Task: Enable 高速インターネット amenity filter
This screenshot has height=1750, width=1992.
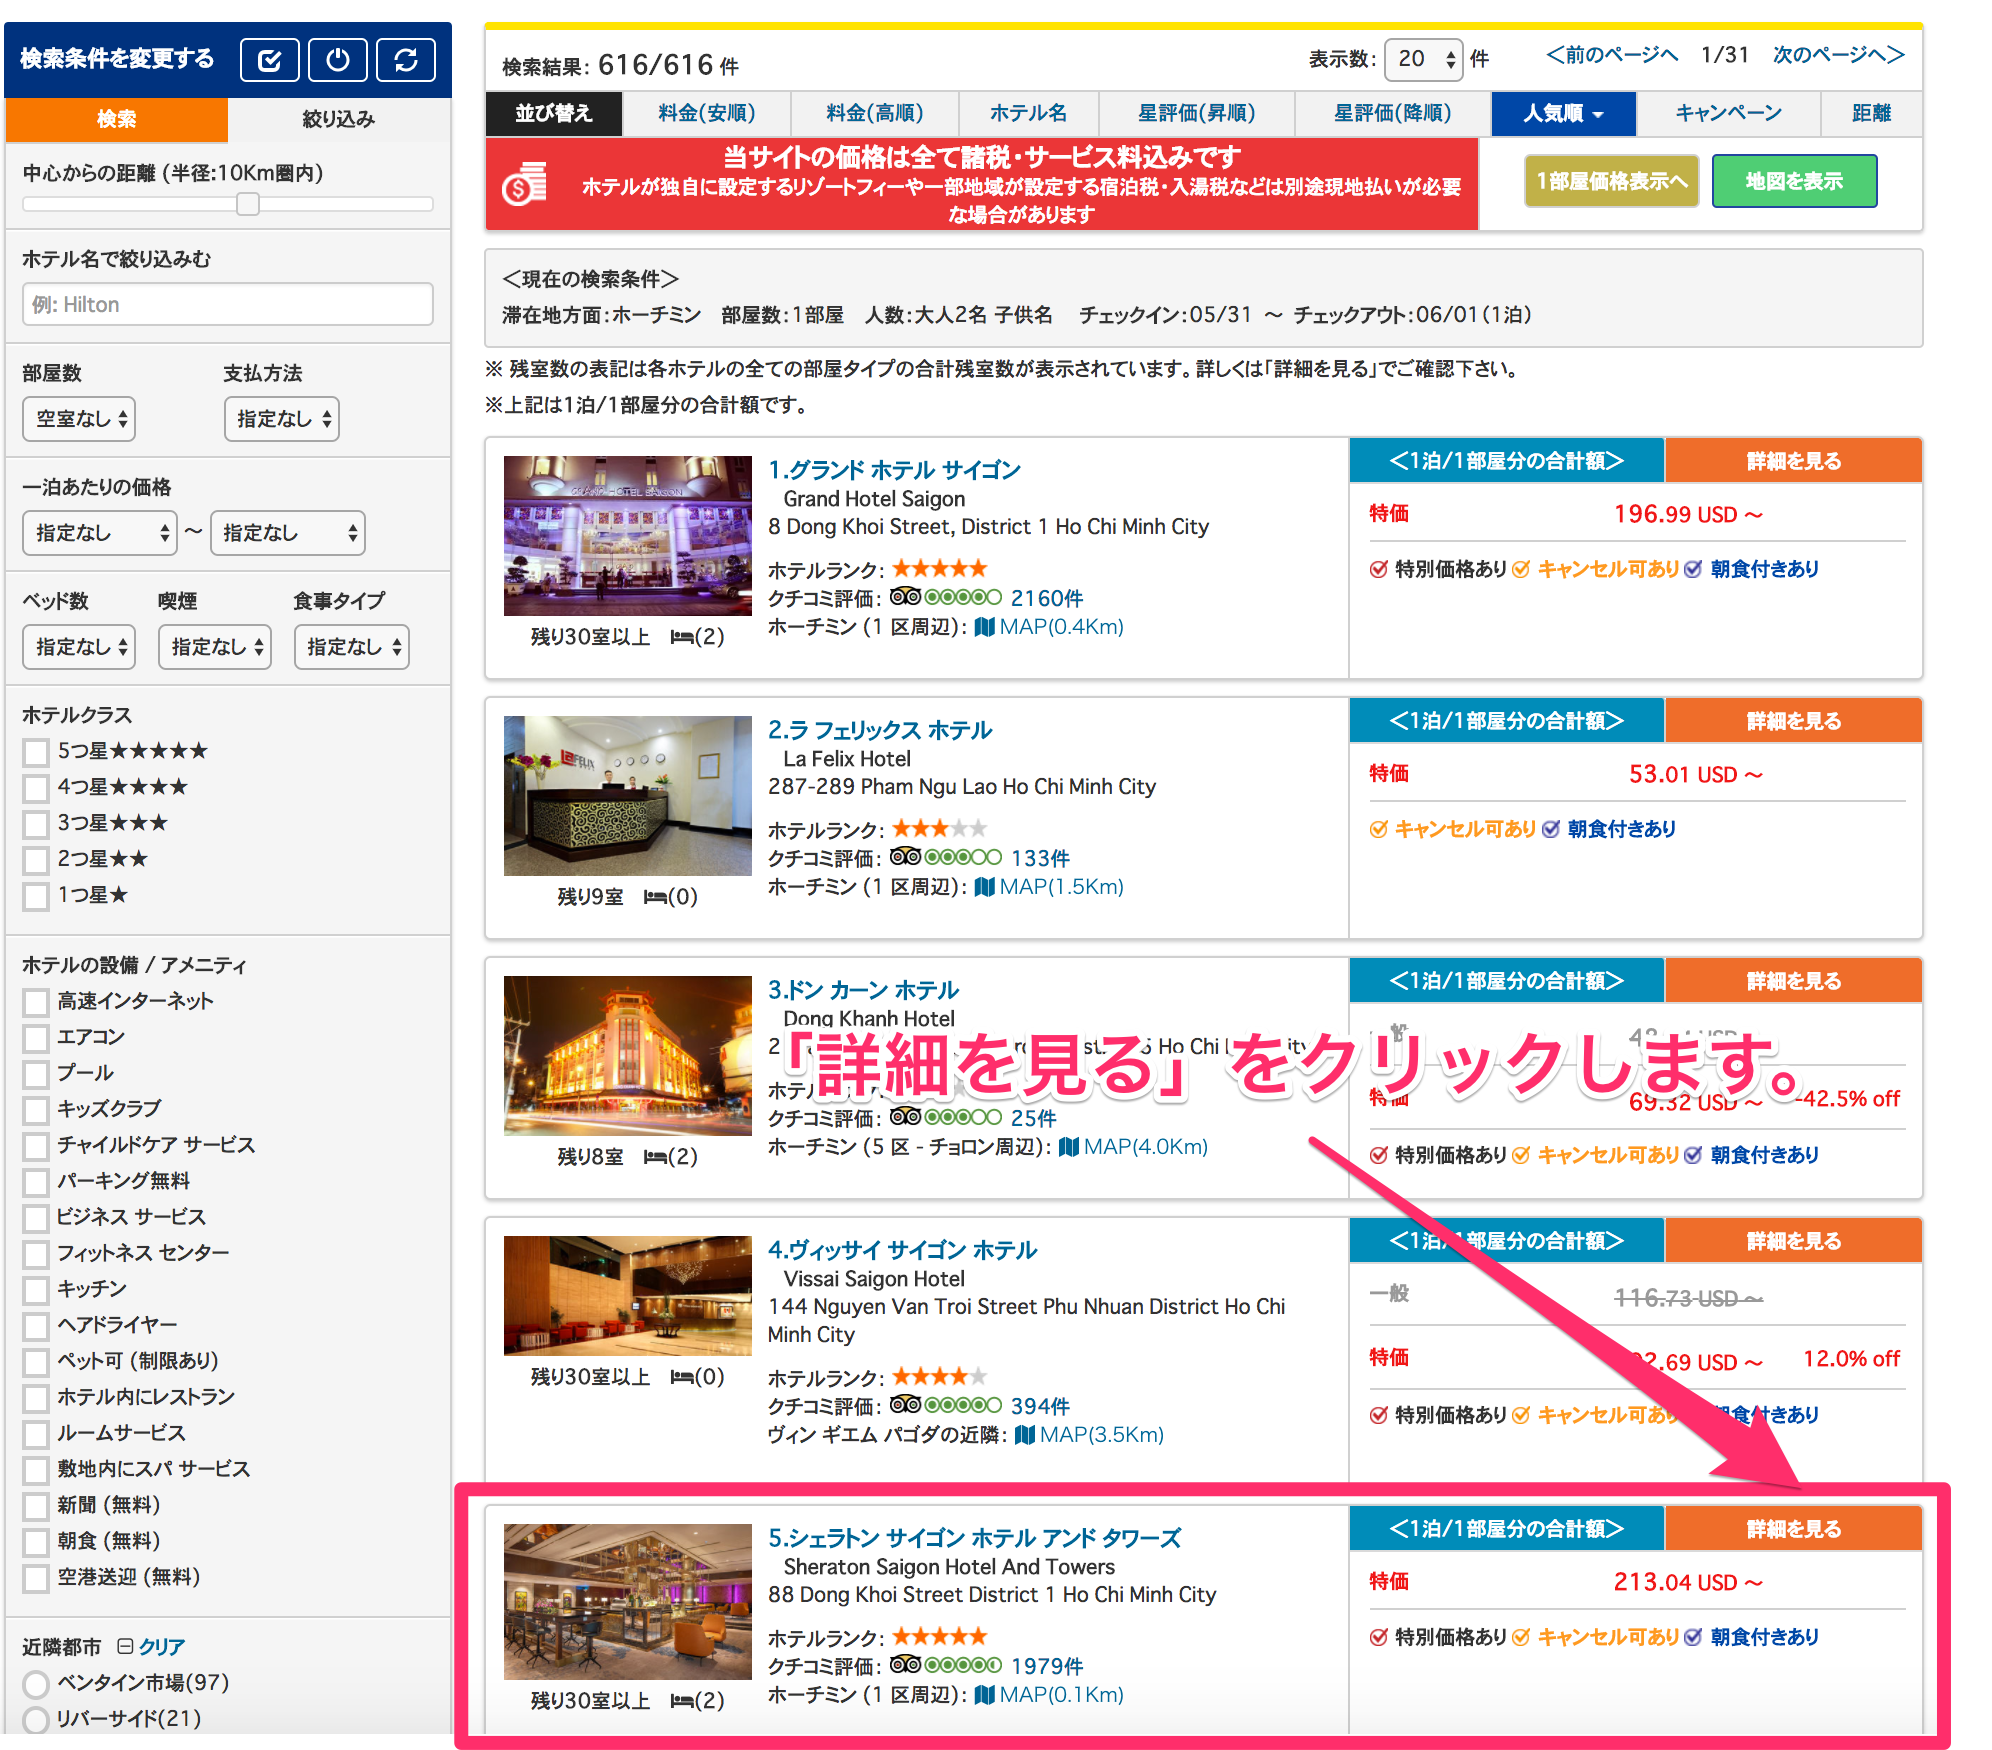Action: tap(36, 1002)
